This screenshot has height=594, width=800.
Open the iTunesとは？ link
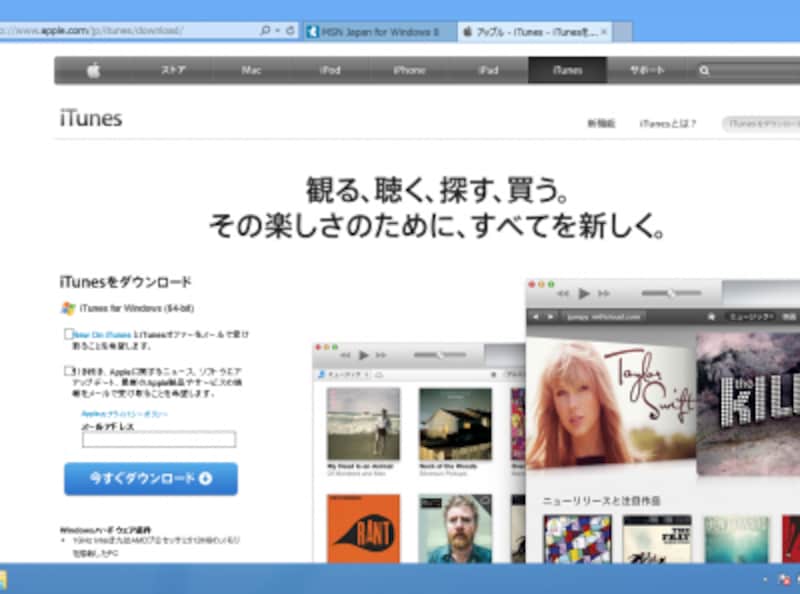(667, 123)
